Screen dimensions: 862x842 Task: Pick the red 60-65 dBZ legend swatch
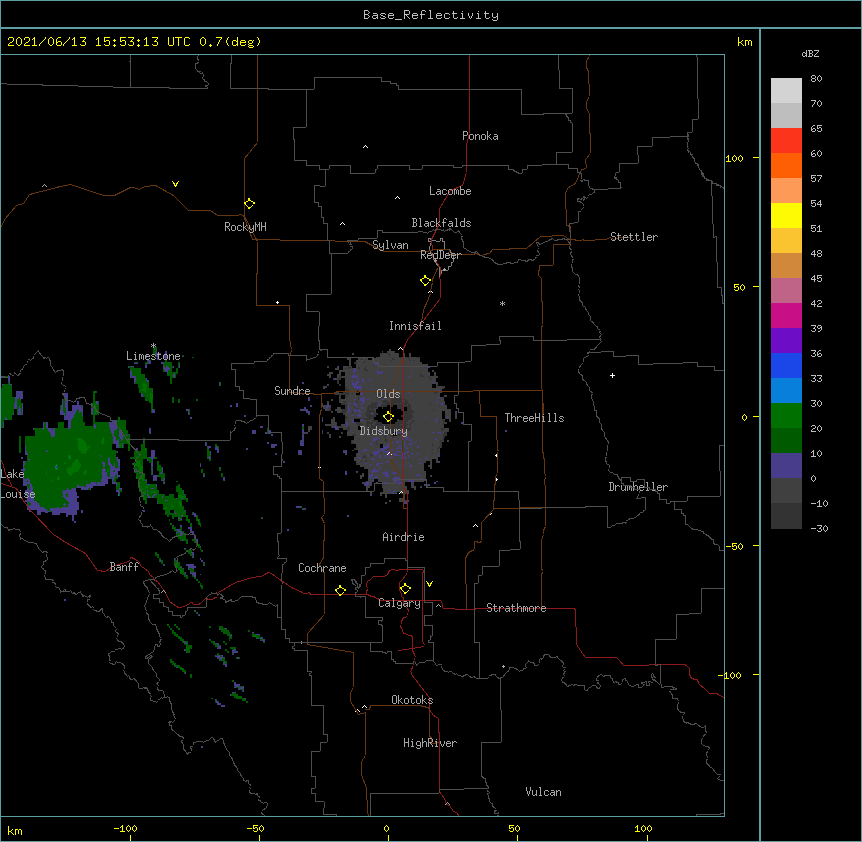click(786, 141)
